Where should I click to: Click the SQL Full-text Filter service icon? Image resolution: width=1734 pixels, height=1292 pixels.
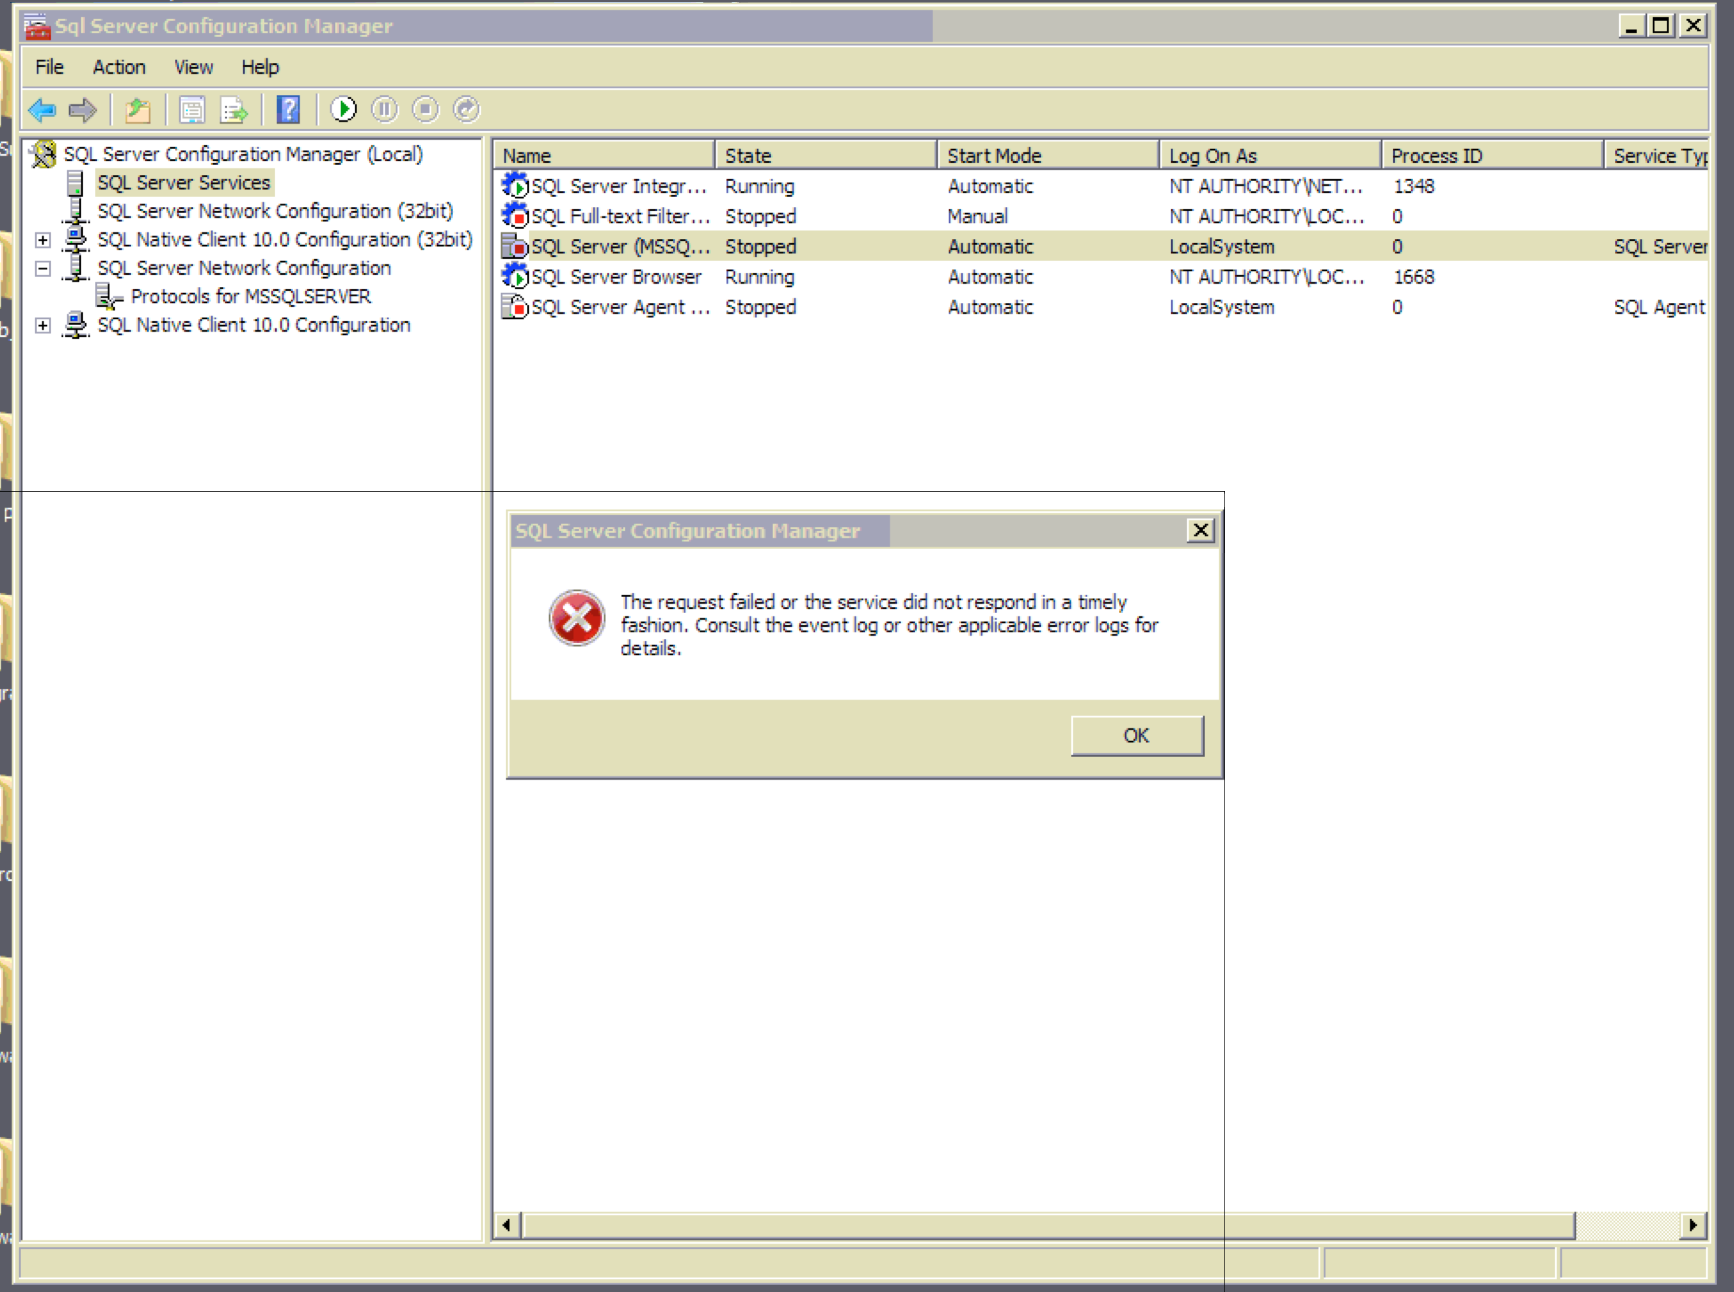514,215
